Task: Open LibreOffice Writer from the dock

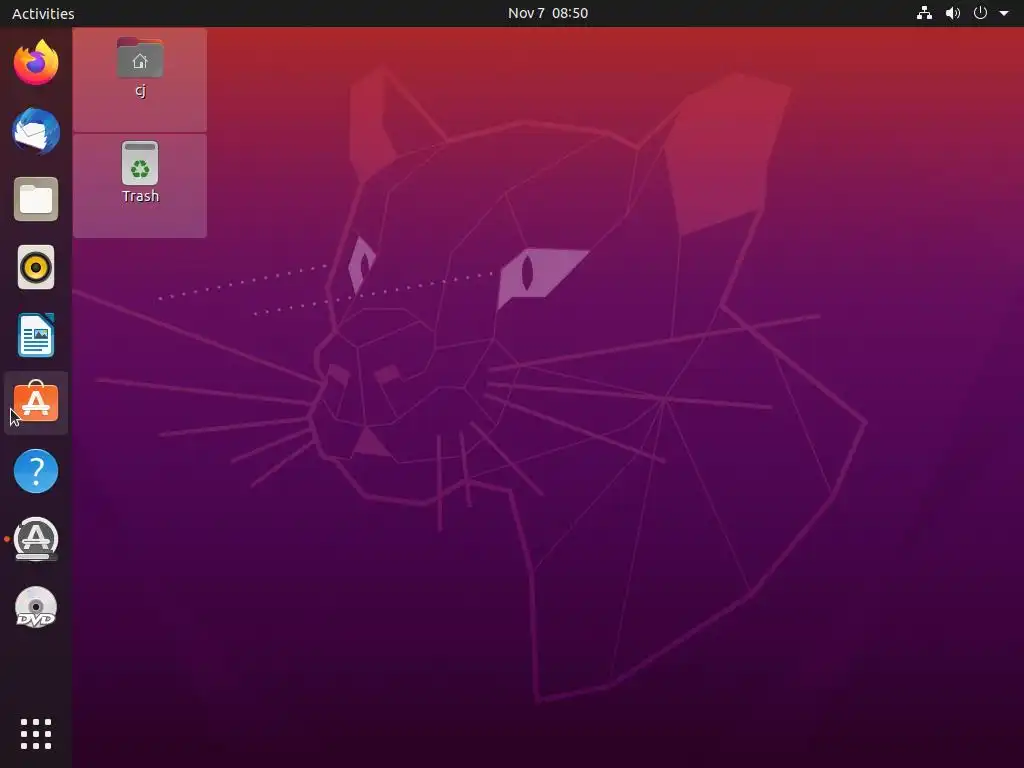Action: [x=36, y=335]
